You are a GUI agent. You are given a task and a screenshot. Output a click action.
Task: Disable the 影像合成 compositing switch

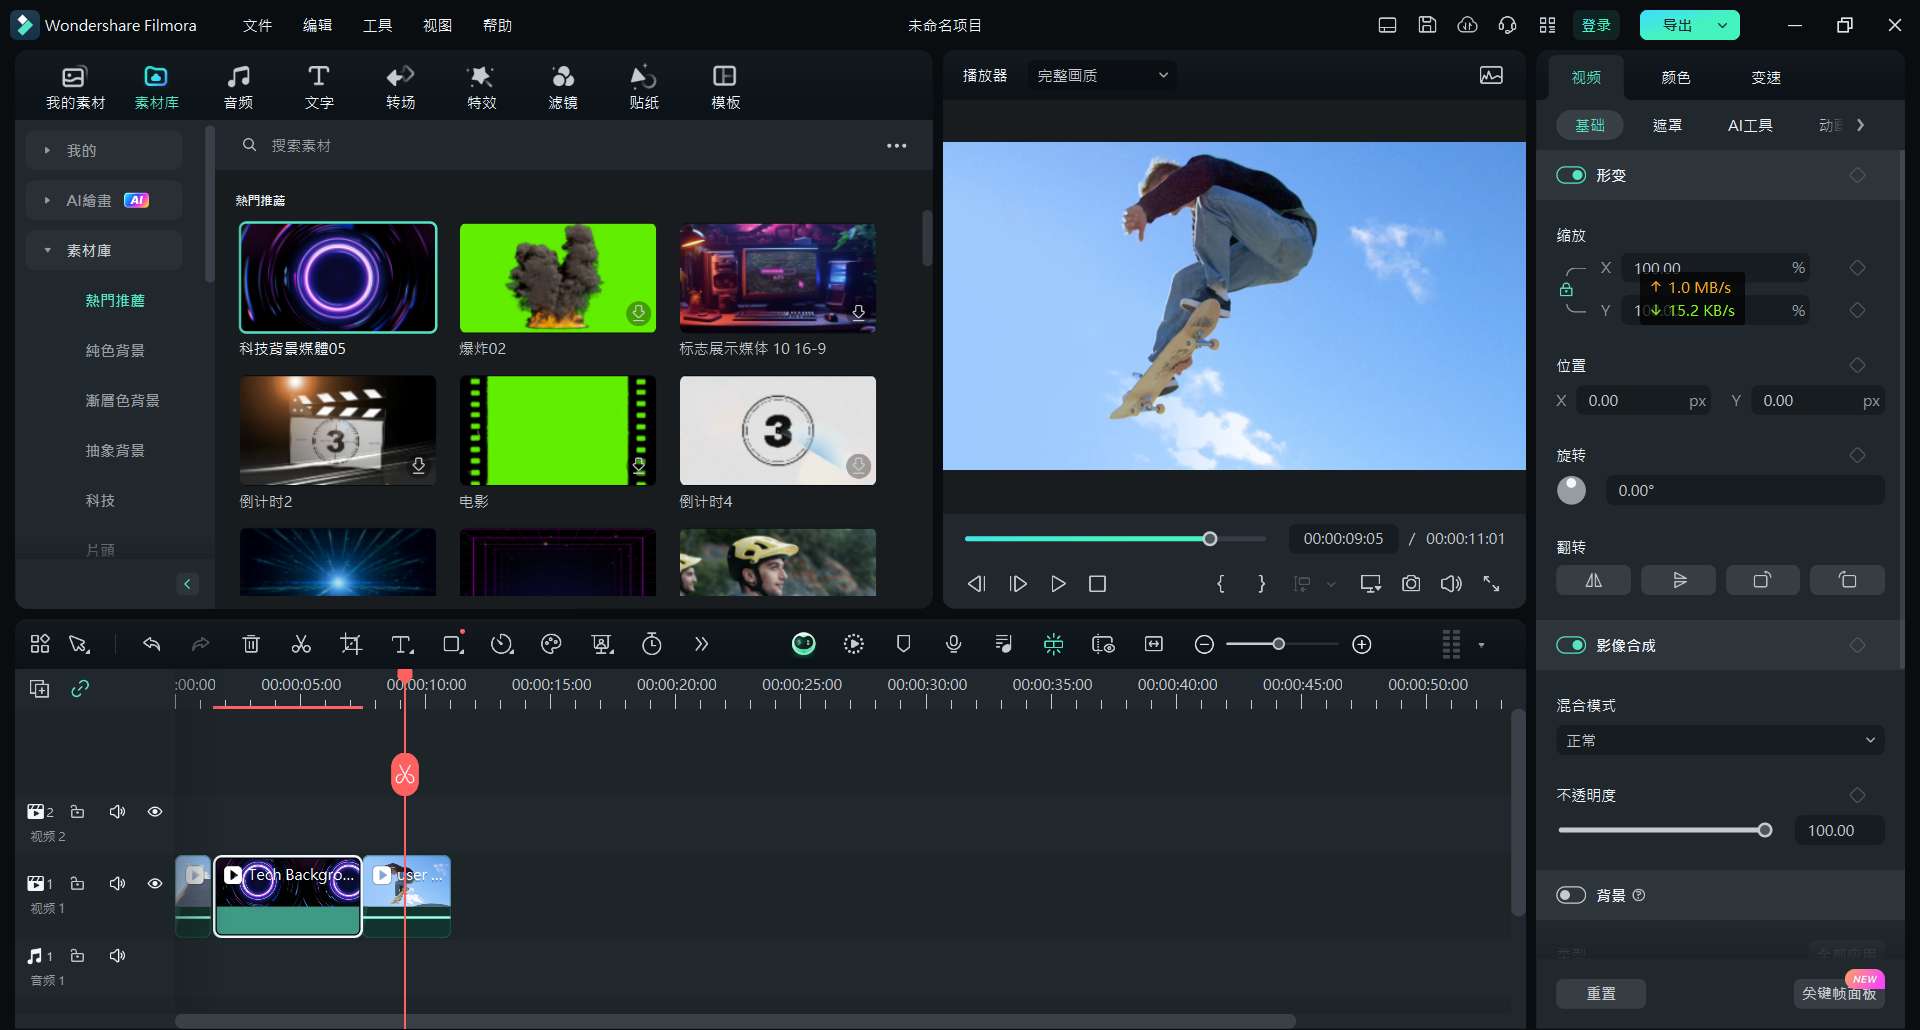click(1571, 646)
